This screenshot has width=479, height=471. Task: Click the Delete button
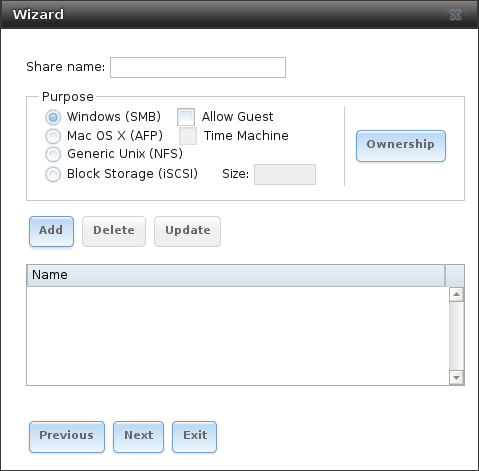coord(114,231)
